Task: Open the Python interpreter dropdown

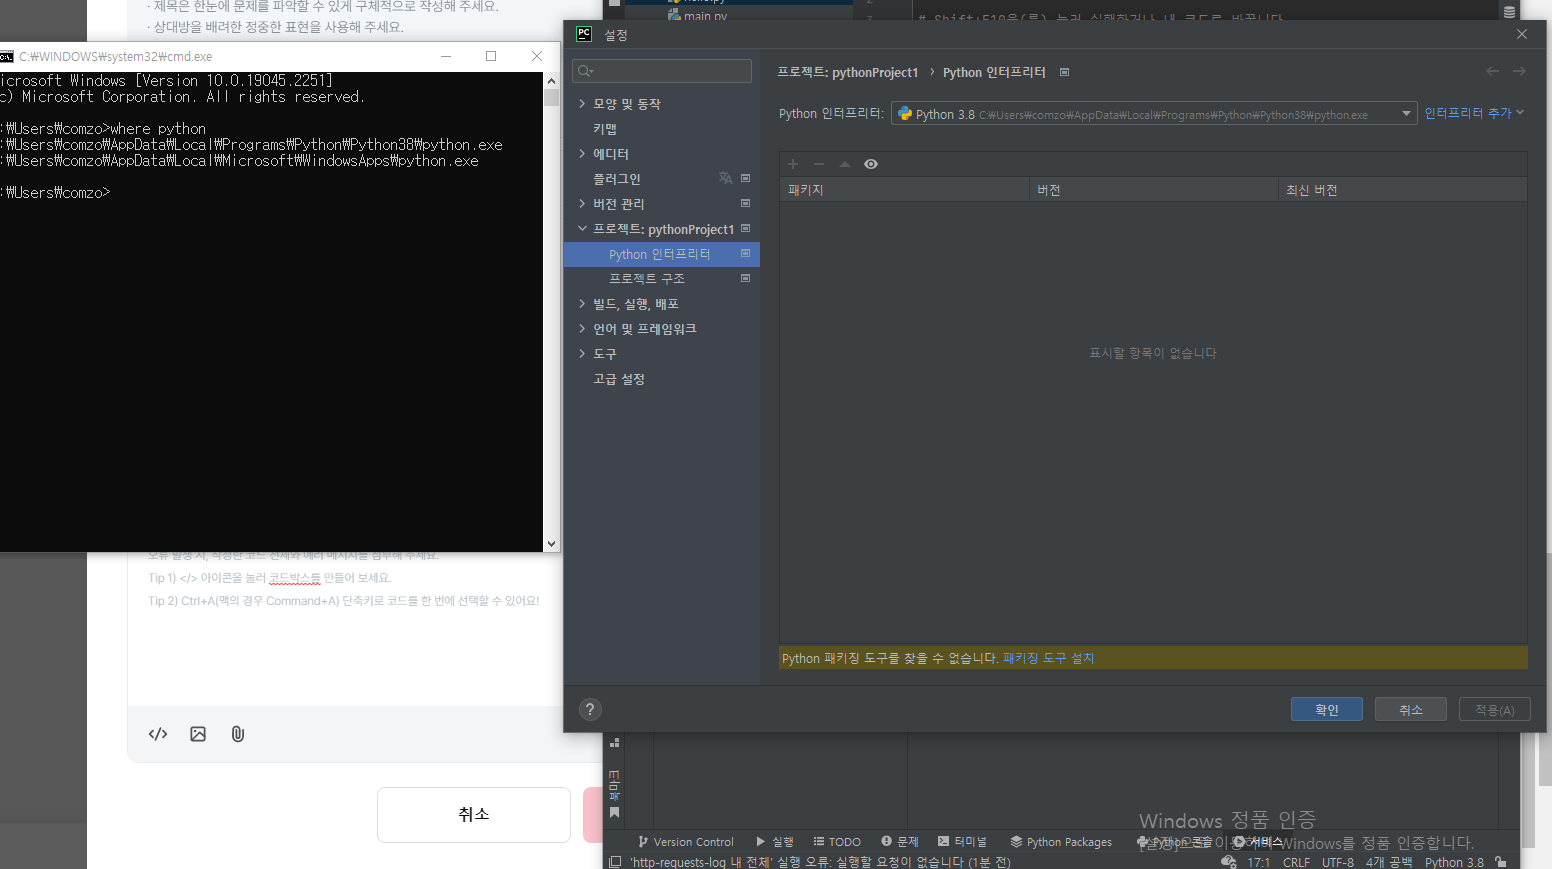Action: tap(1154, 114)
